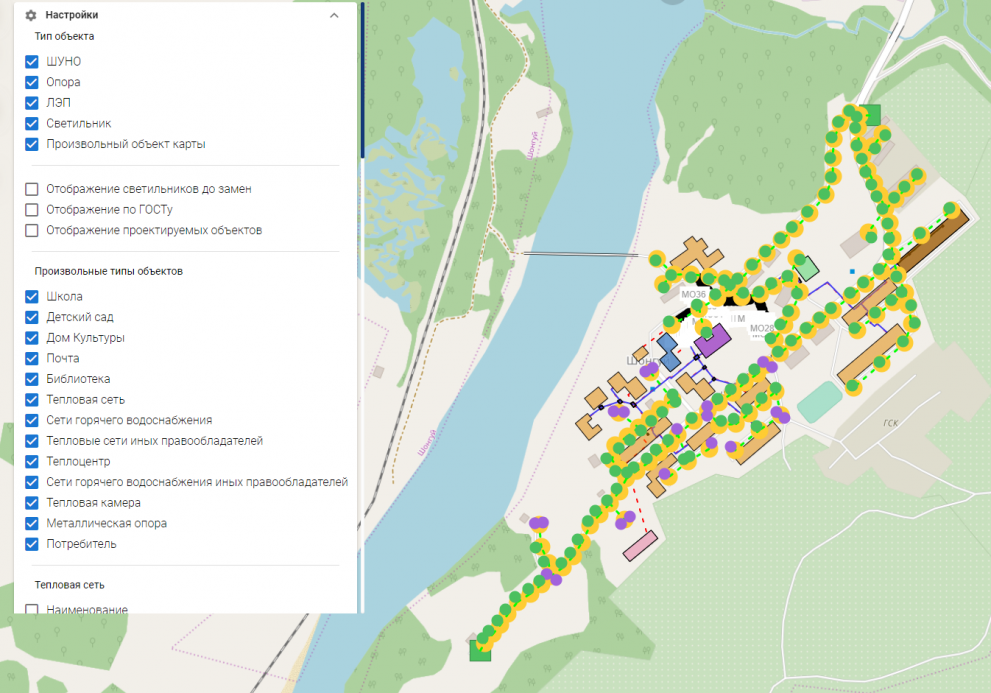This screenshot has width=991, height=693.
Task: Select the green square marker near top road
Action: point(872,114)
